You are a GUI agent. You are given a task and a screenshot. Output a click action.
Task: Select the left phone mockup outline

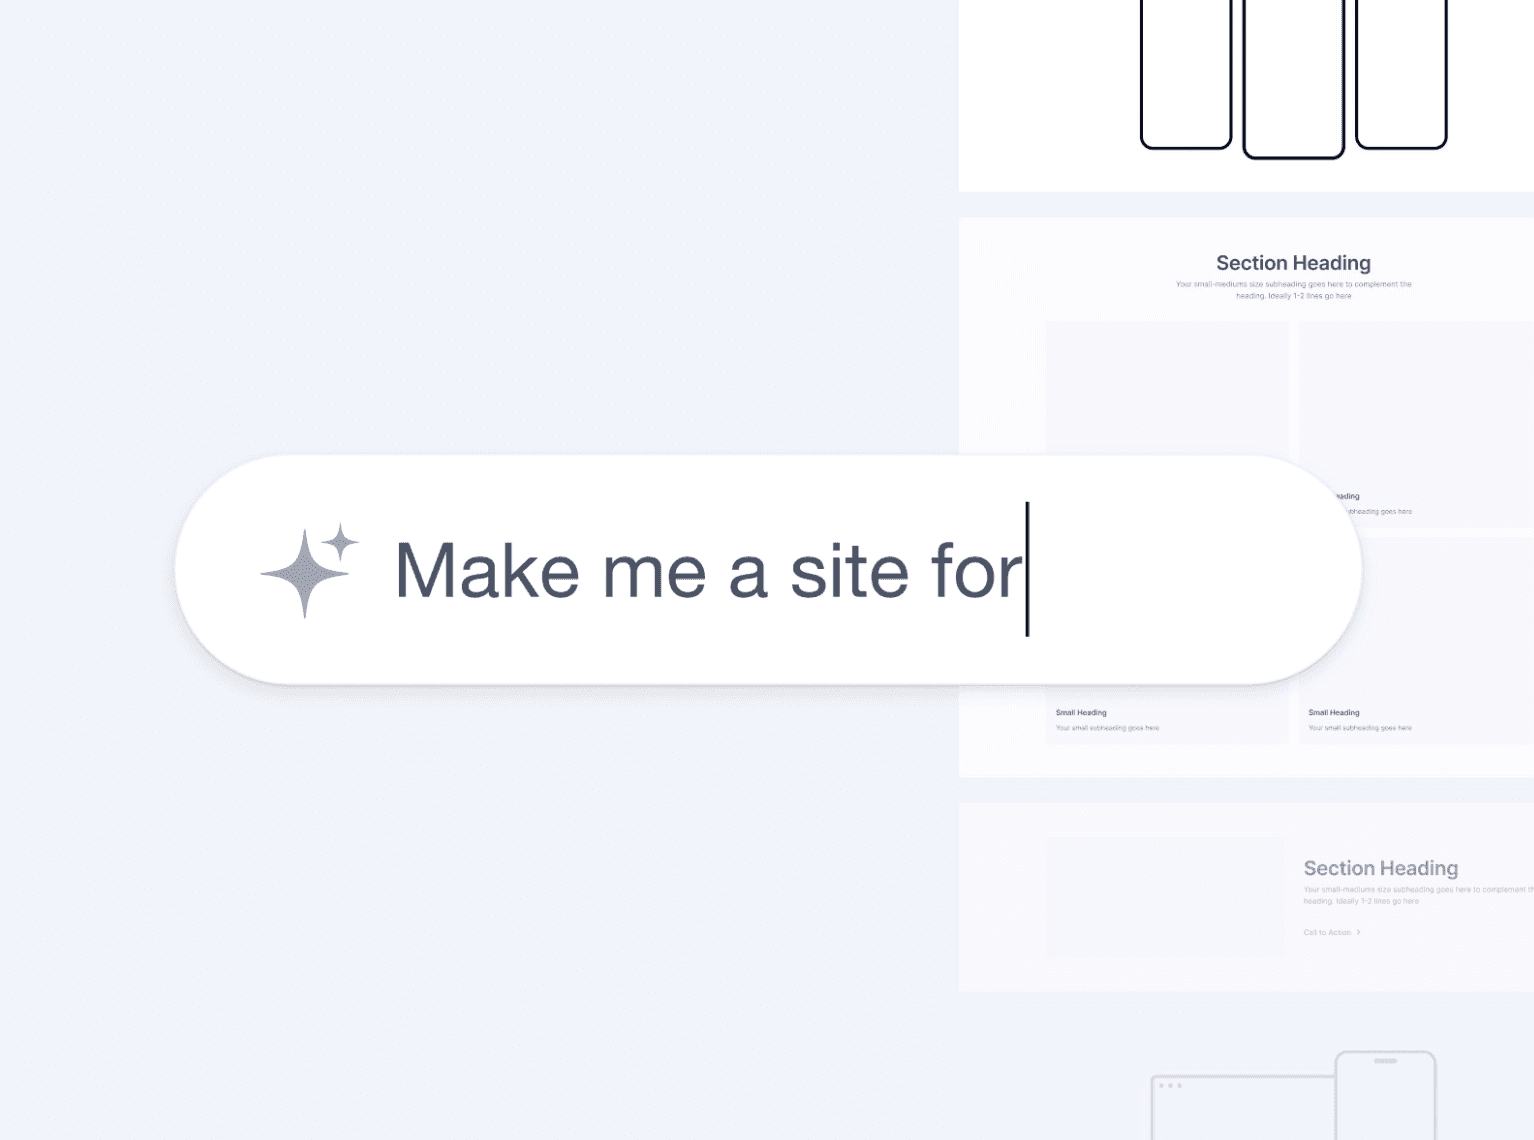point(1186,74)
